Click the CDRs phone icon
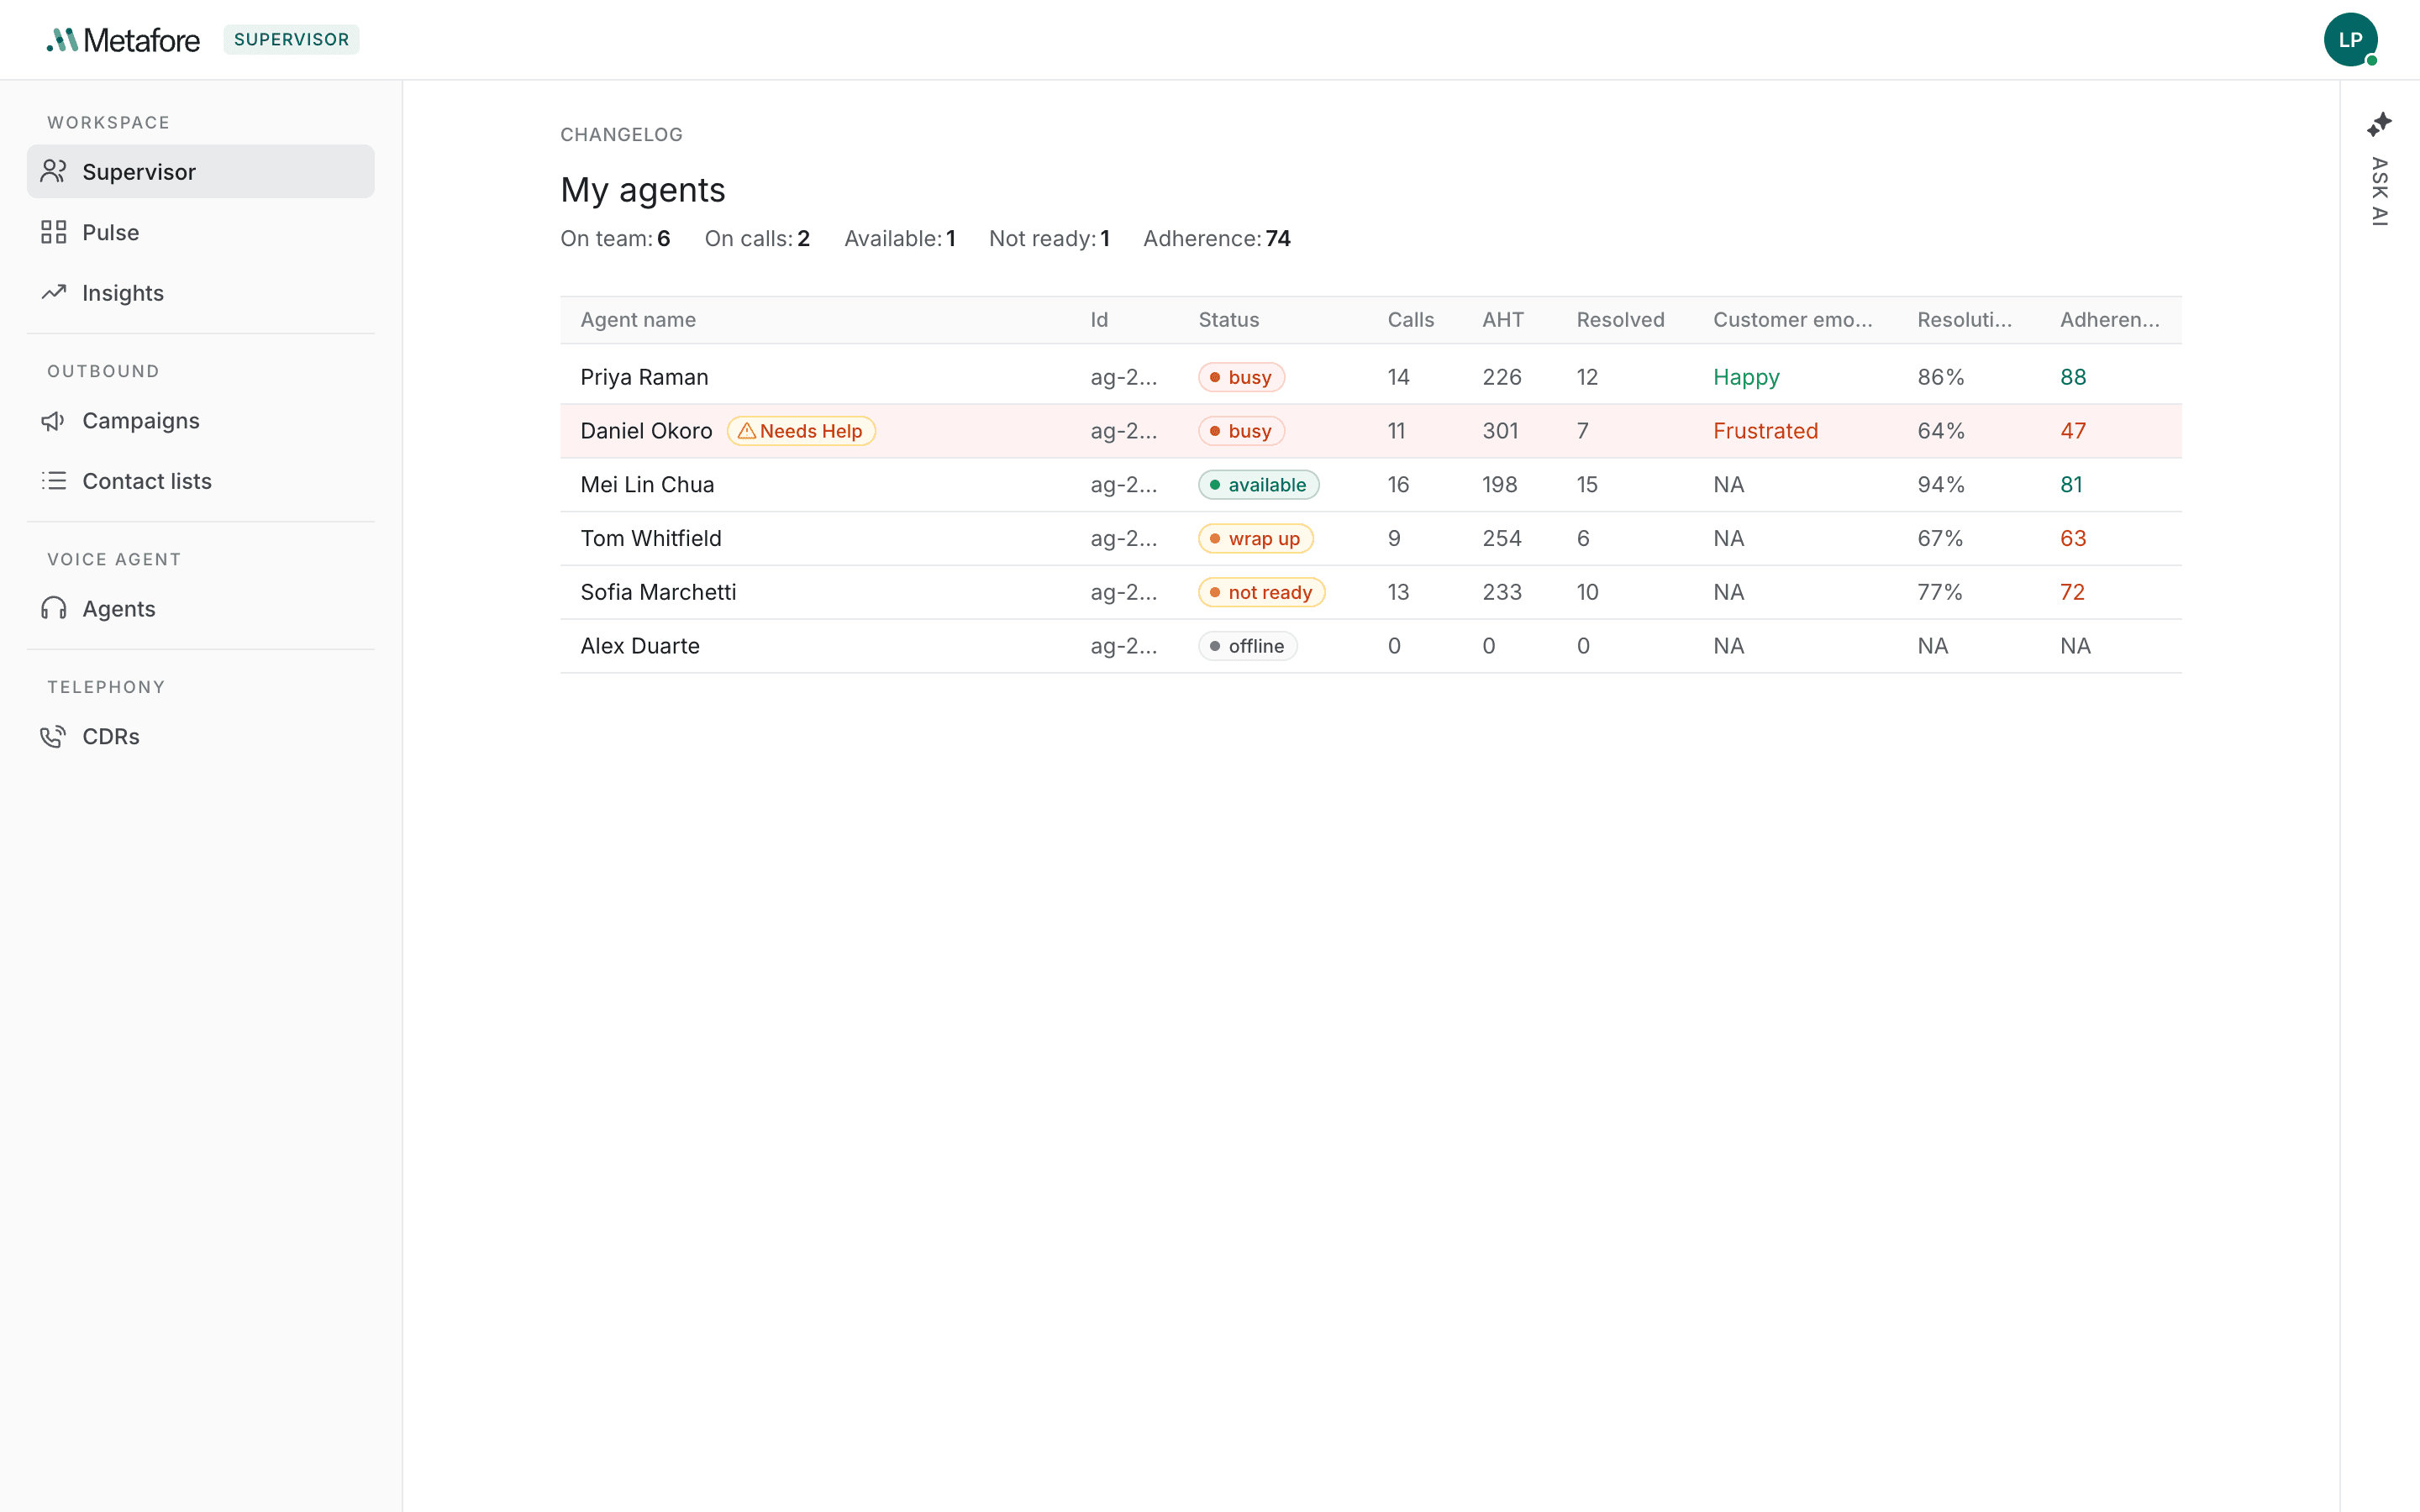Image resolution: width=2420 pixels, height=1512 pixels. (54, 737)
